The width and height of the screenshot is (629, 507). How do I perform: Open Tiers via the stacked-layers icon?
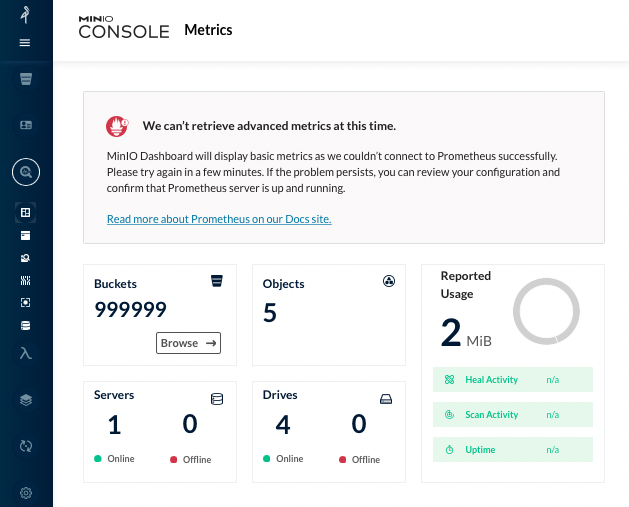pyautogui.click(x=26, y=400)
